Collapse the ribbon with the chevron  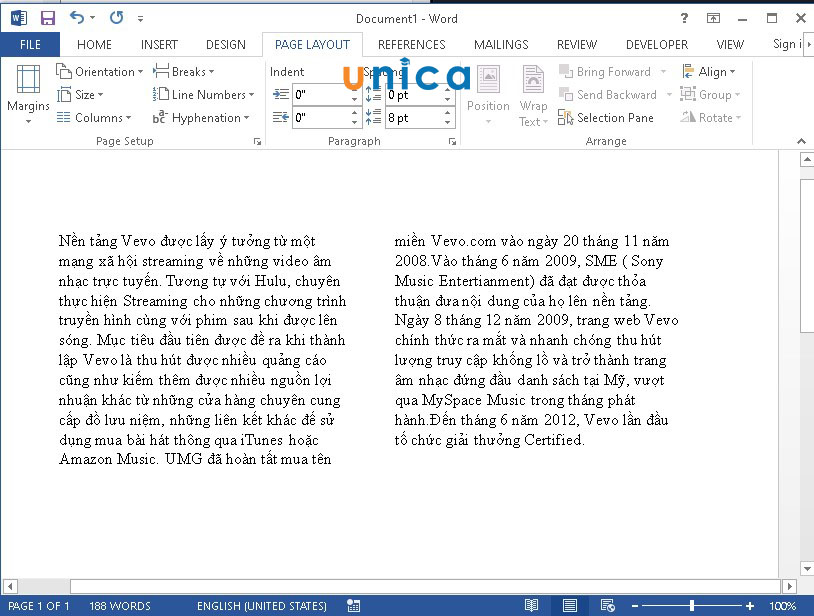[x=801, y=141]
